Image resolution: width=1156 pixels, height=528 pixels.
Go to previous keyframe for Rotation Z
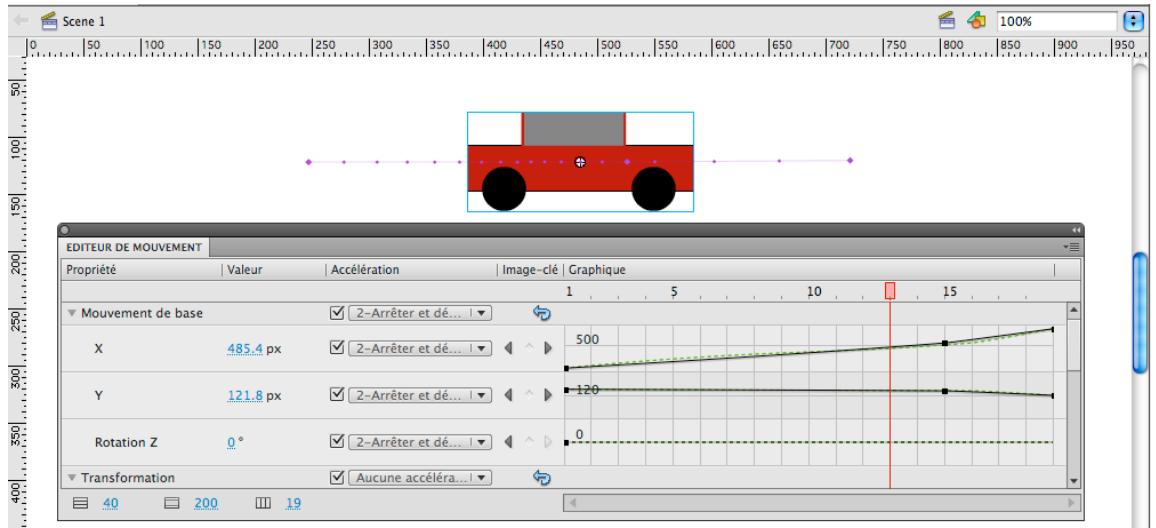click(509, 442)
